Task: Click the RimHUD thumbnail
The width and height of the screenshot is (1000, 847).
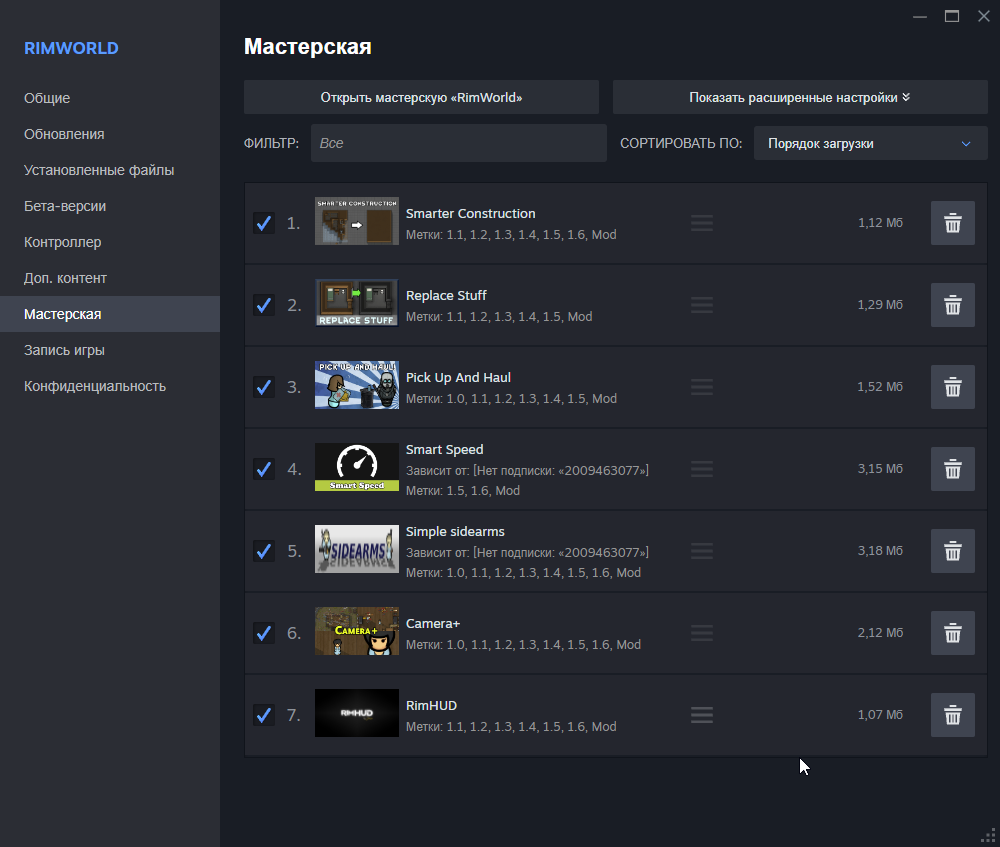Action: coord(357,712)
